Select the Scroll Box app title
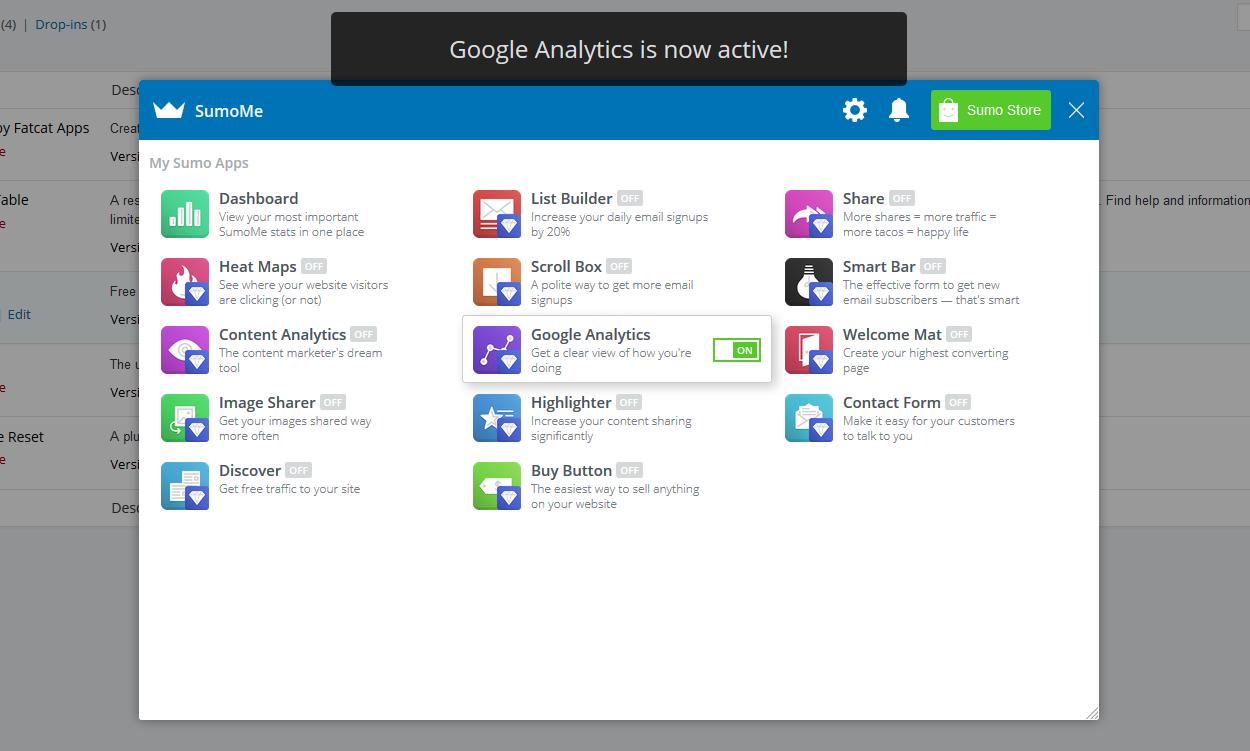Screen dimensions: 1250x751 click(566, 267)
